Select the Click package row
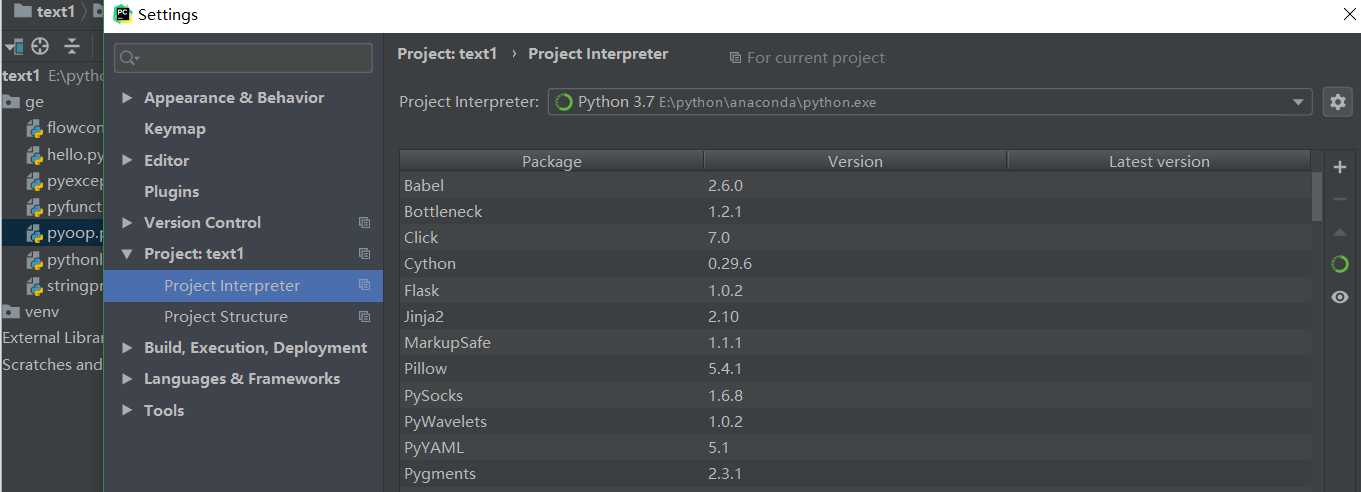The image size is (1361, 492). [x=855, y=238]
